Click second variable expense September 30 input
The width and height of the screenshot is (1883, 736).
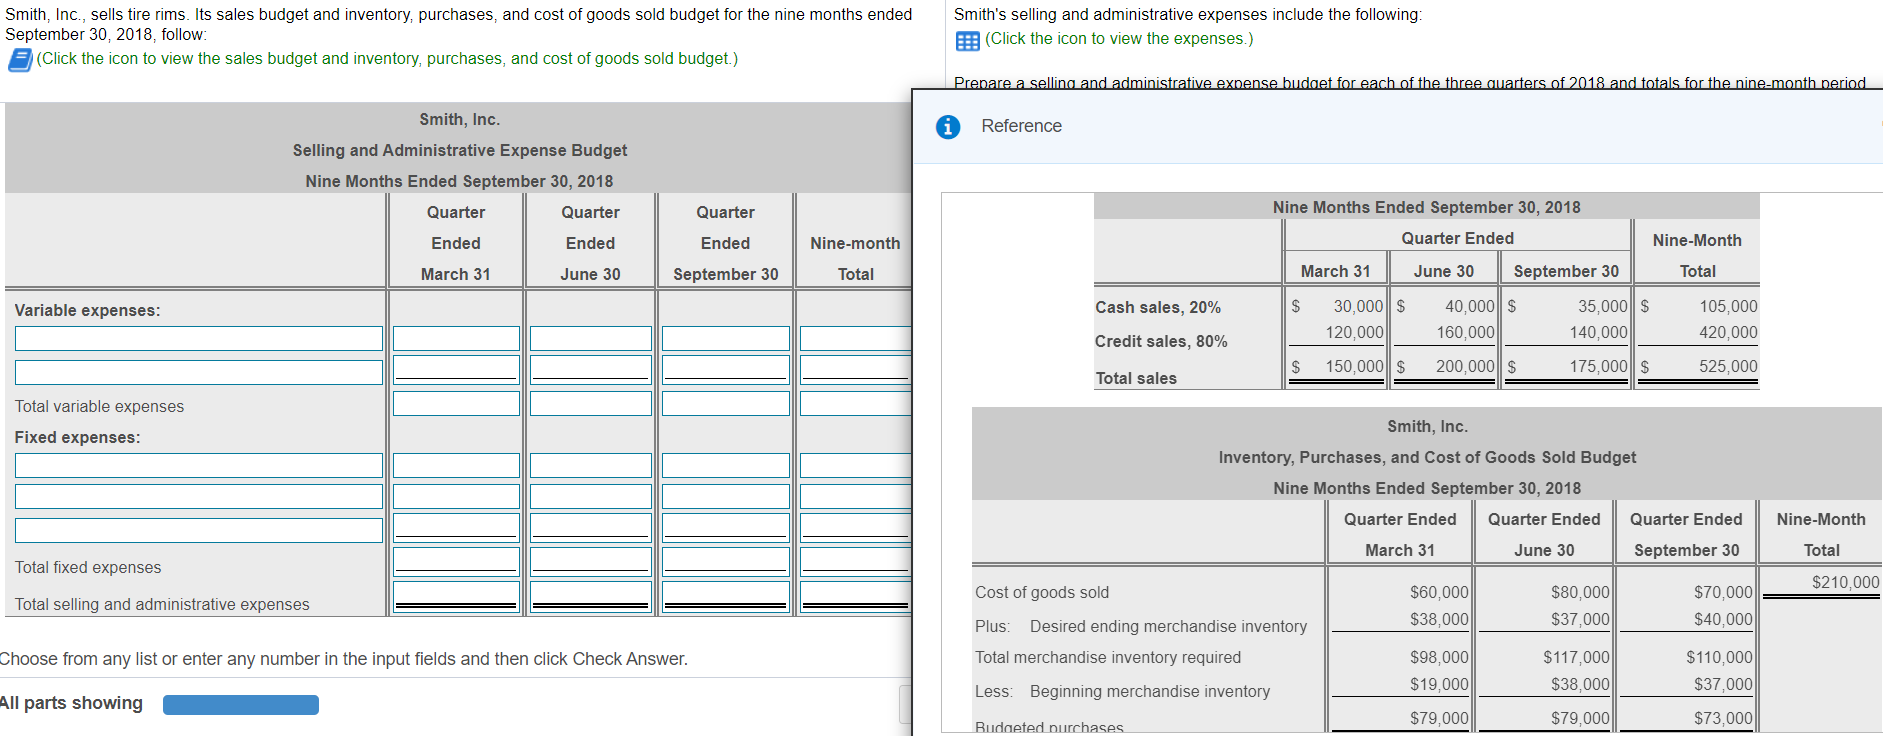point(726,369)
